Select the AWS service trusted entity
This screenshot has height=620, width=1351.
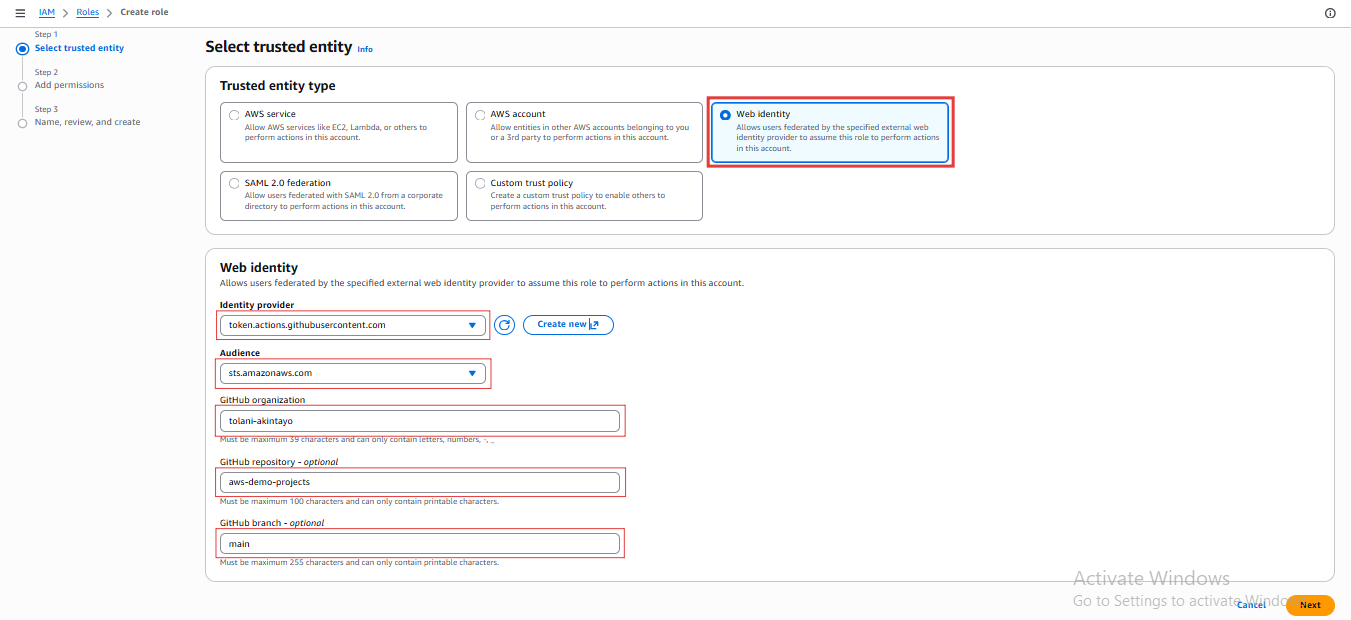pos(233,113)
